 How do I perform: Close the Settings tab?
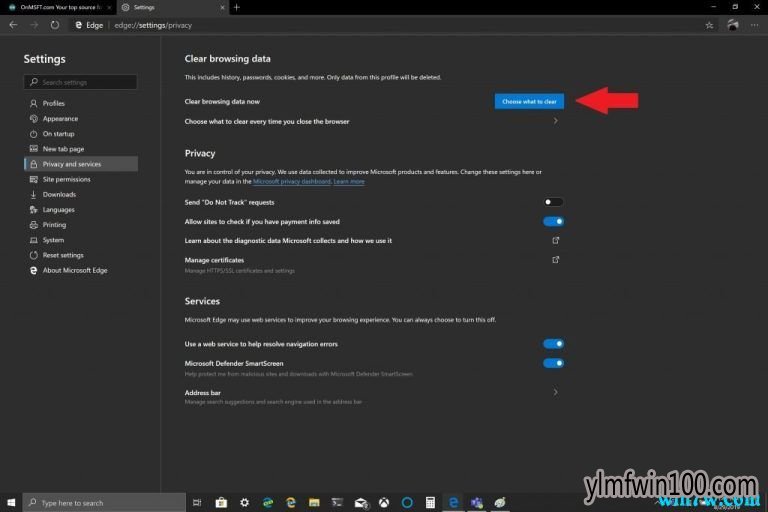222,7
